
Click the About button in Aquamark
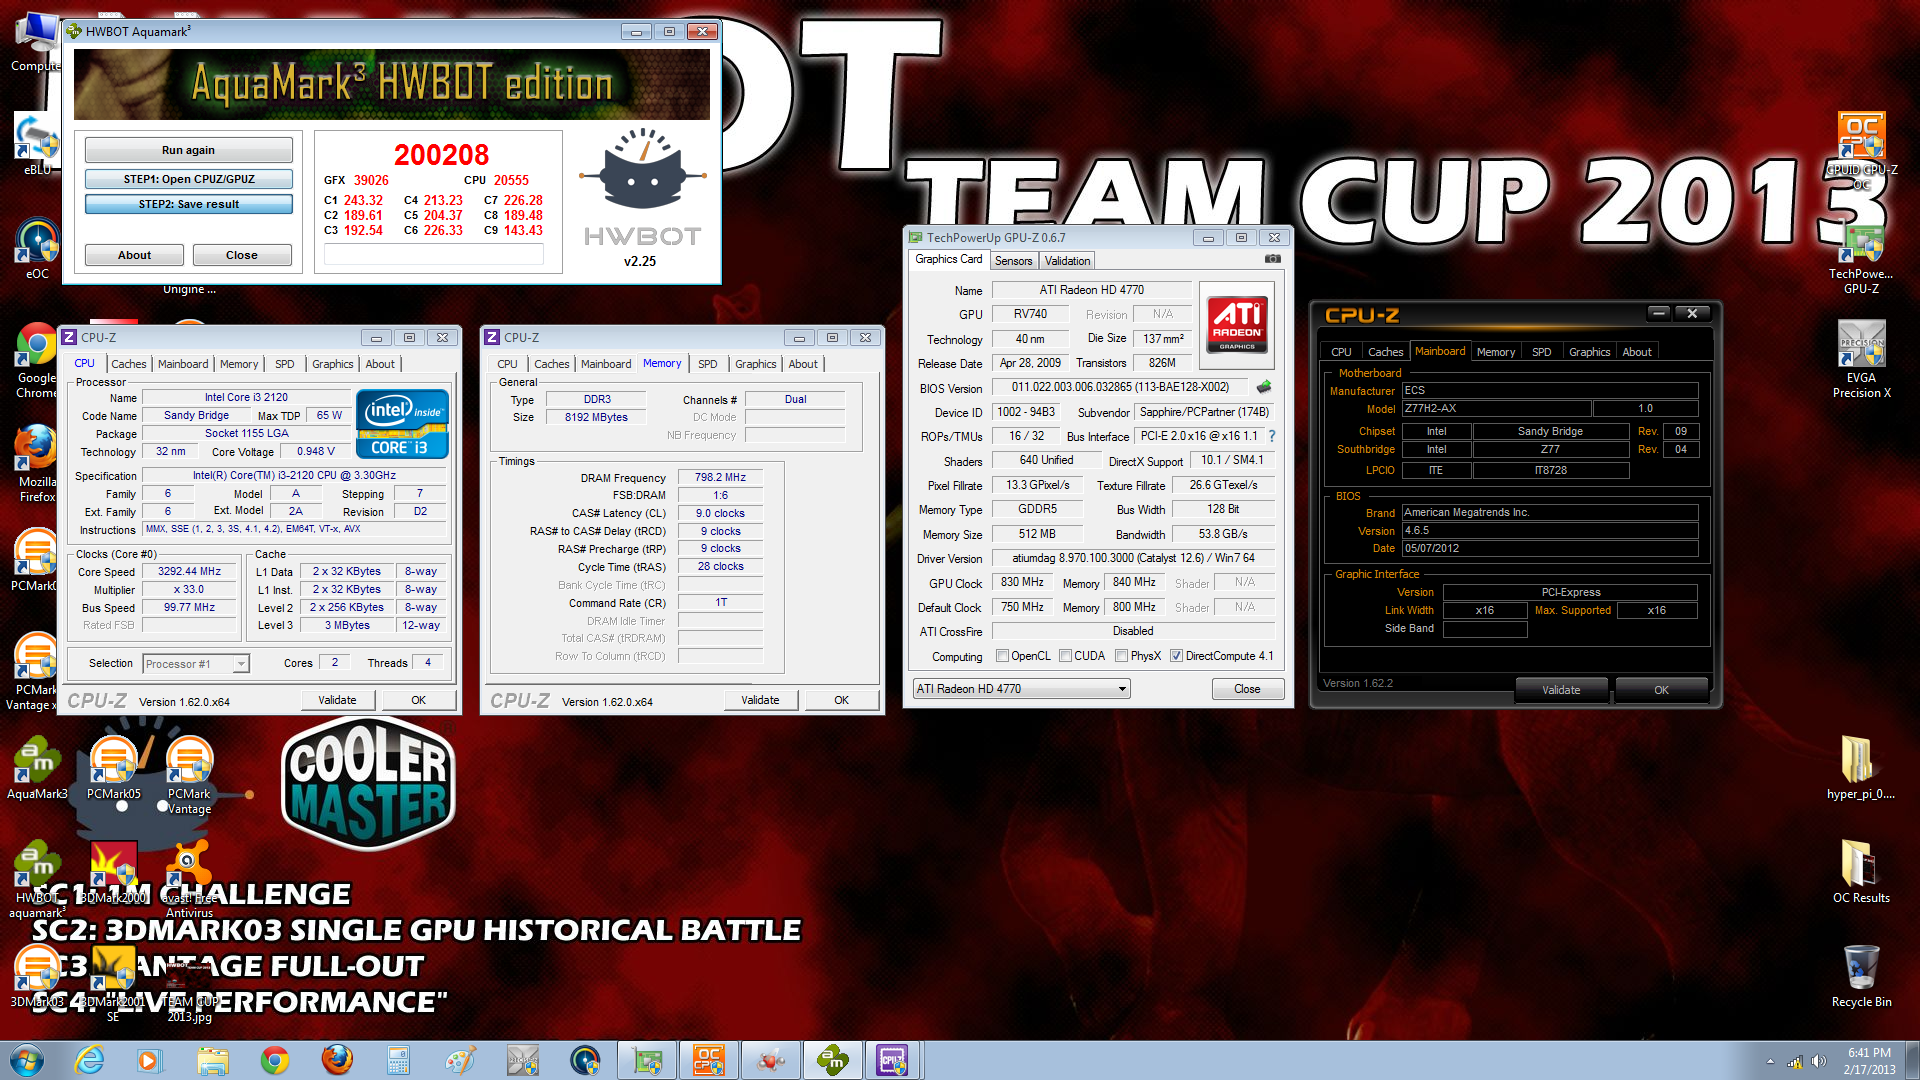point(134,255)
